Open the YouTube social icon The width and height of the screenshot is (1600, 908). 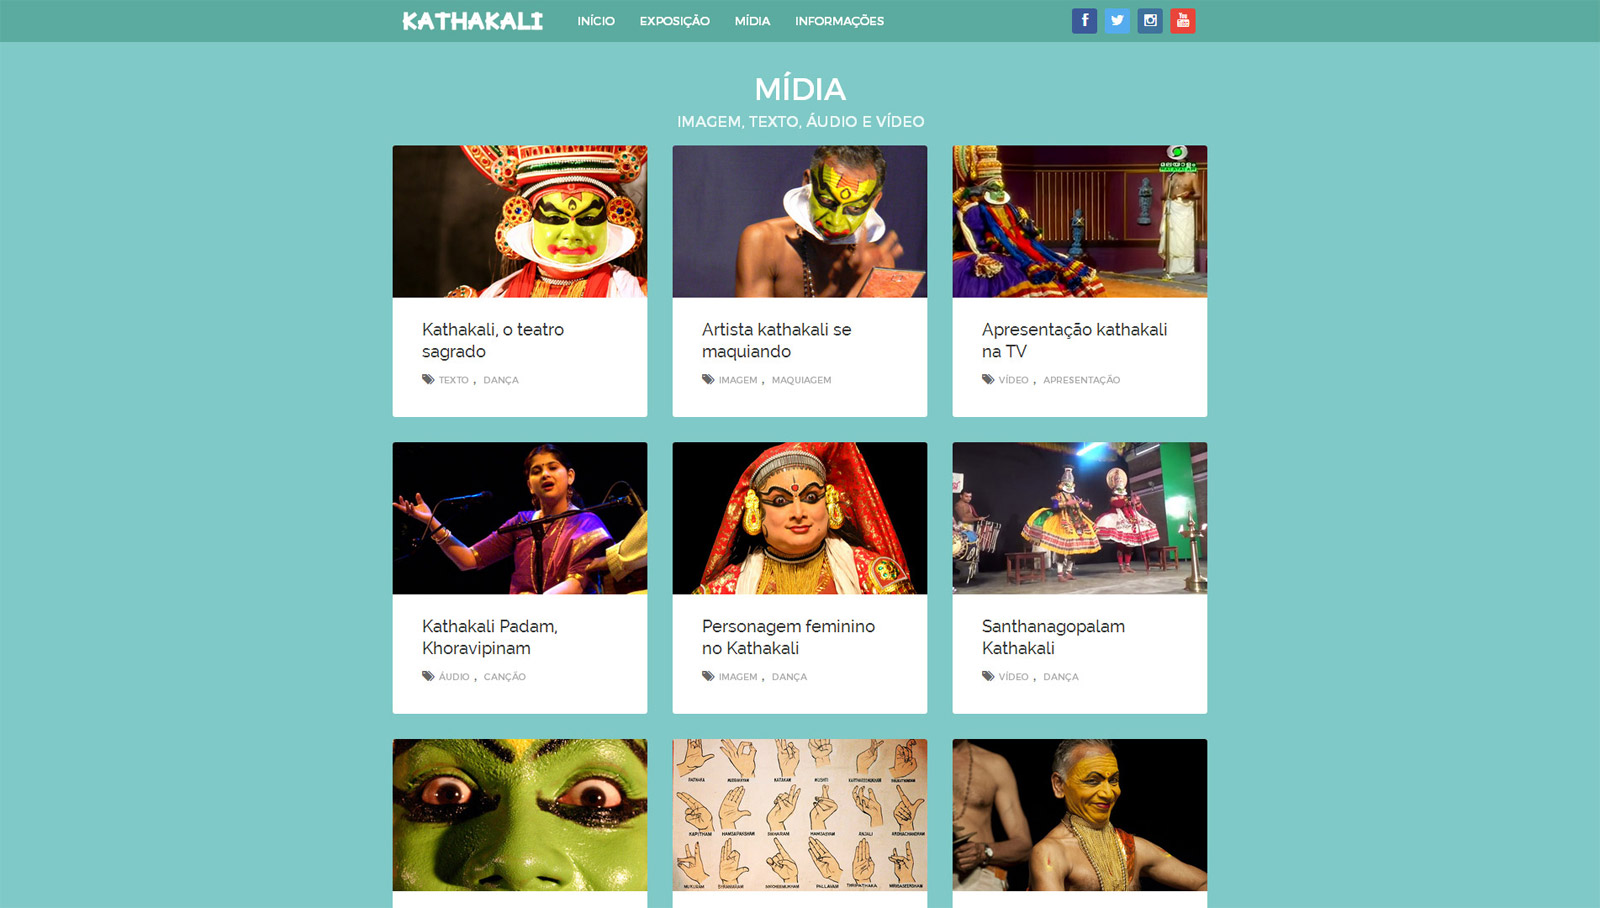(x=1183, y=21)
